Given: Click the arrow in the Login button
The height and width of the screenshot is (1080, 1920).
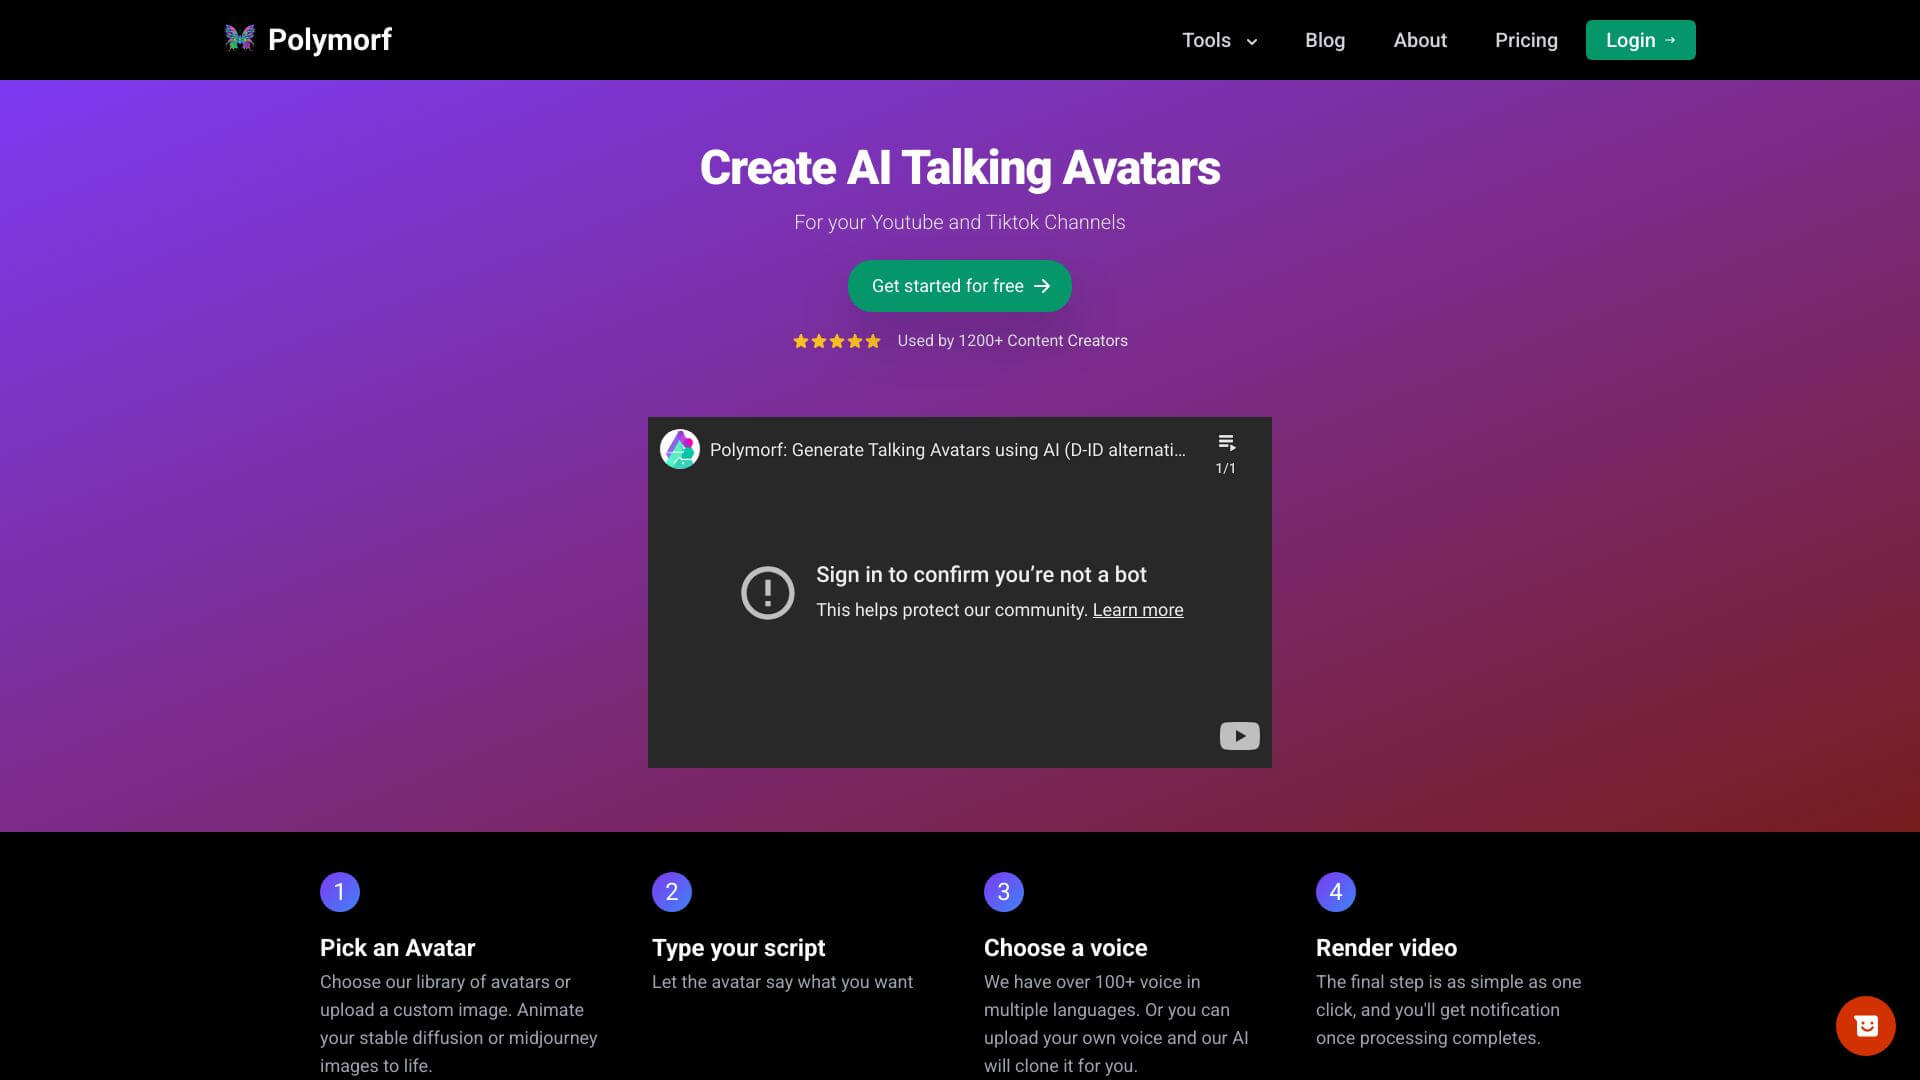Looking at the screenshot, I should tap(1671, 40).
